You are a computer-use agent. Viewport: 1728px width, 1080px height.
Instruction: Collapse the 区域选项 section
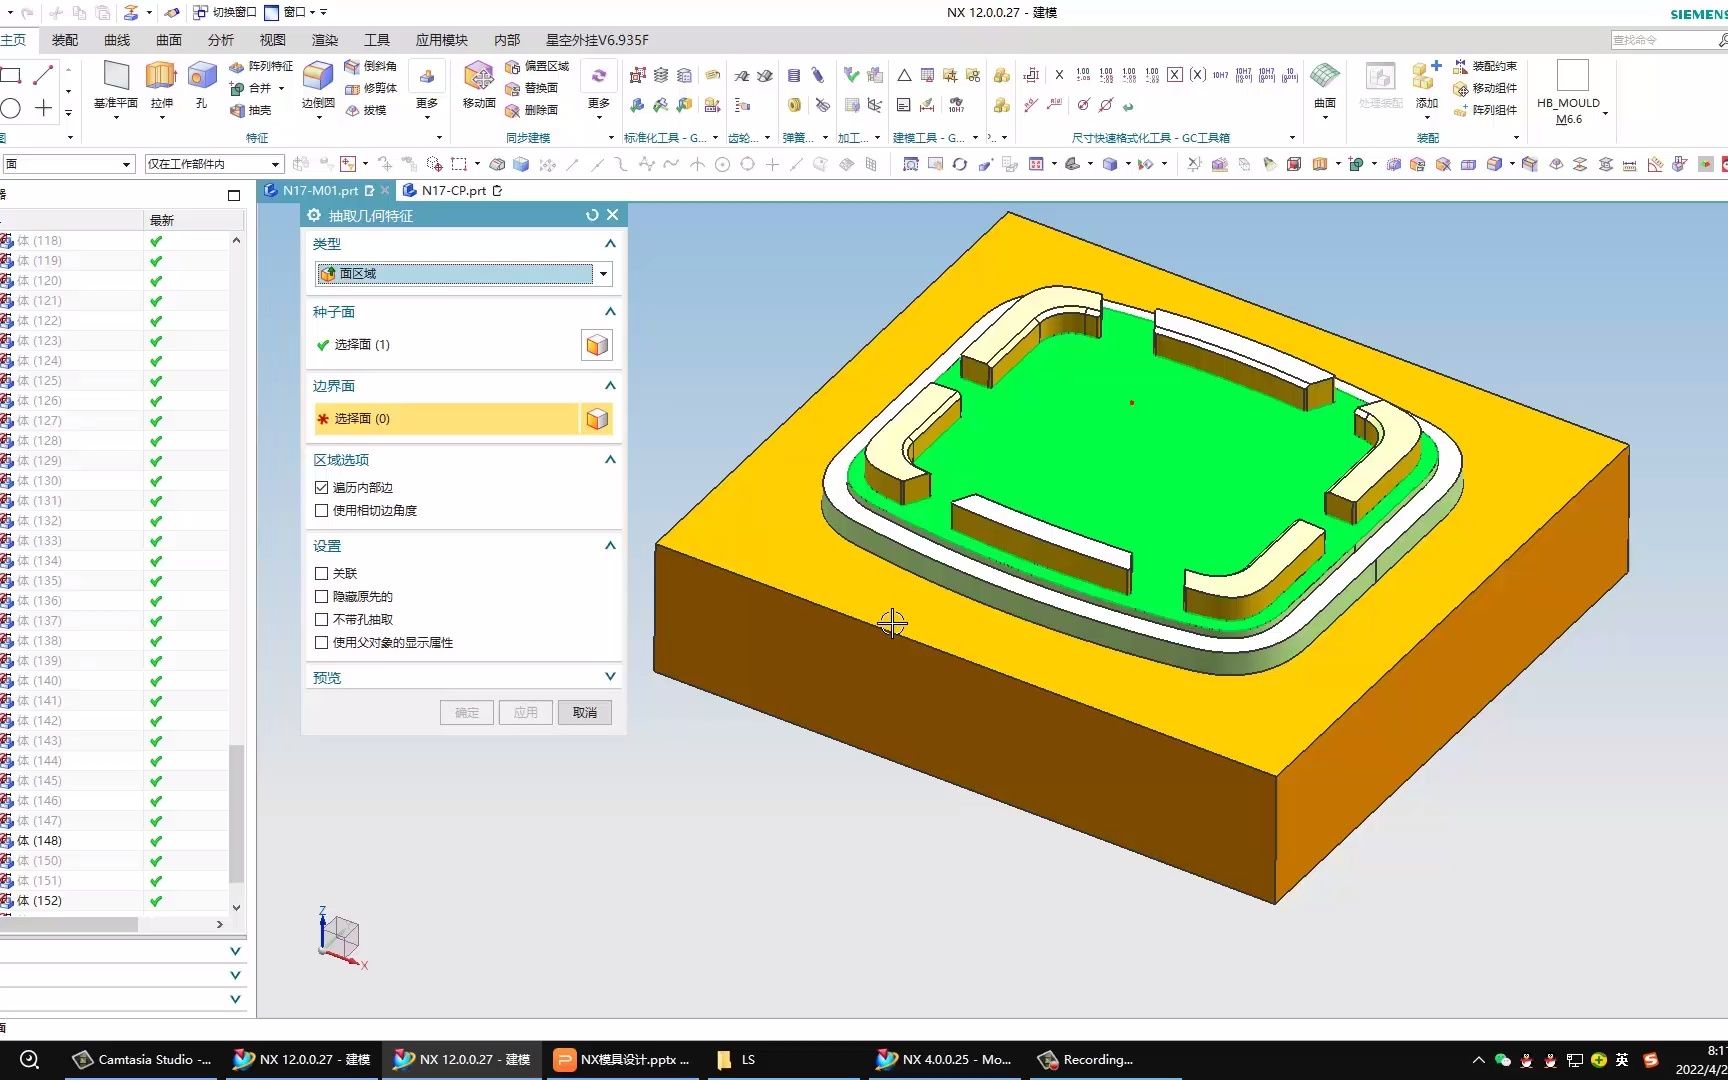(610, 460)
